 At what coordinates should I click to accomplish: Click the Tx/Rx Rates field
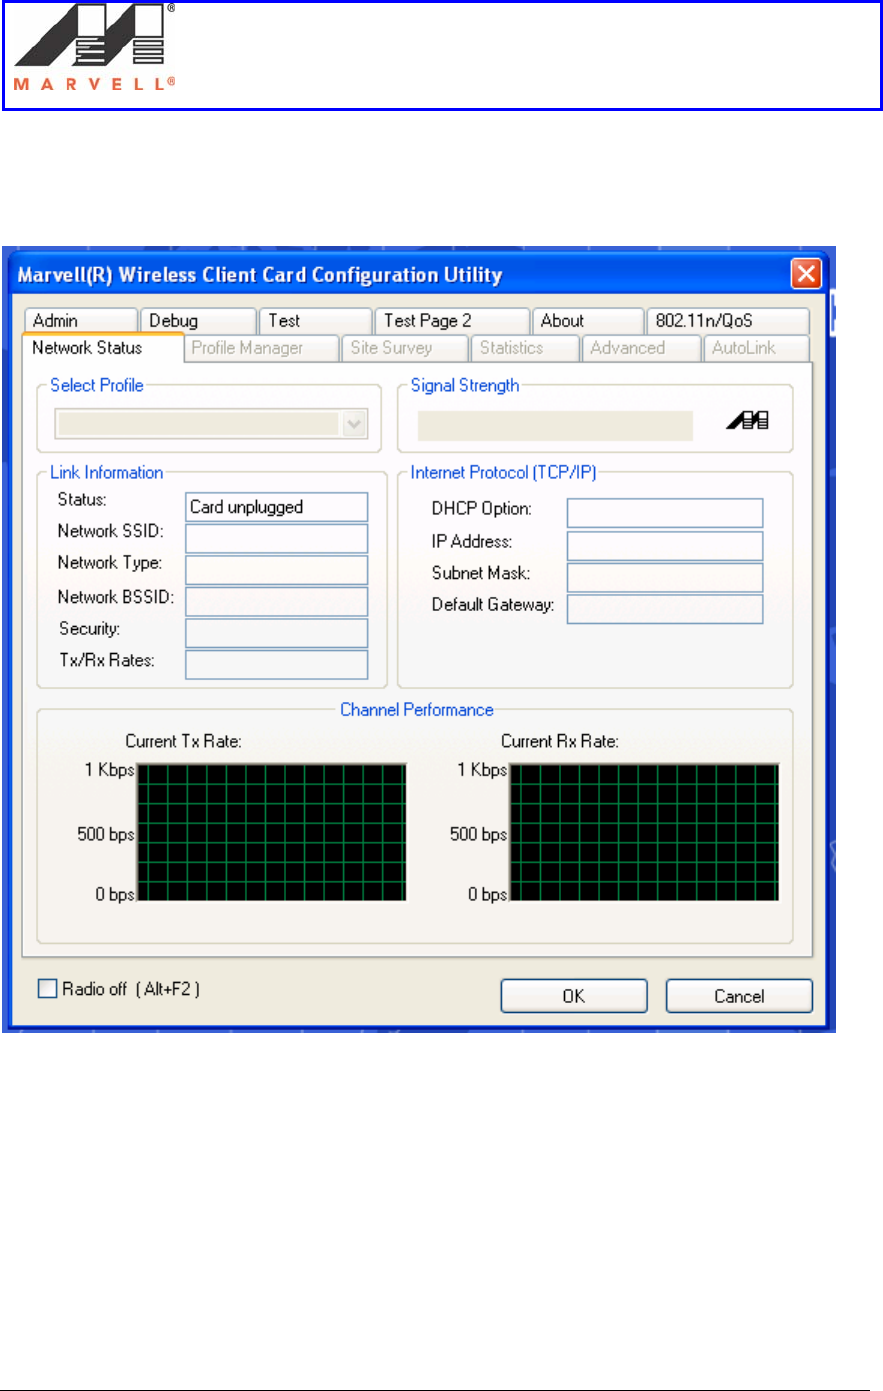[x=277, y=665]
